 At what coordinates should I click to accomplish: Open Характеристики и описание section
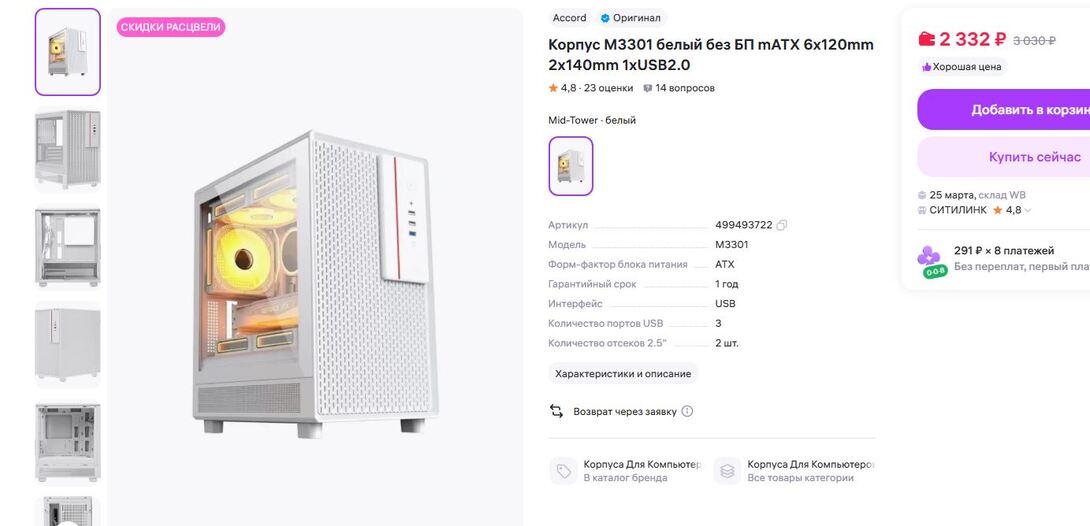[623, 374]
